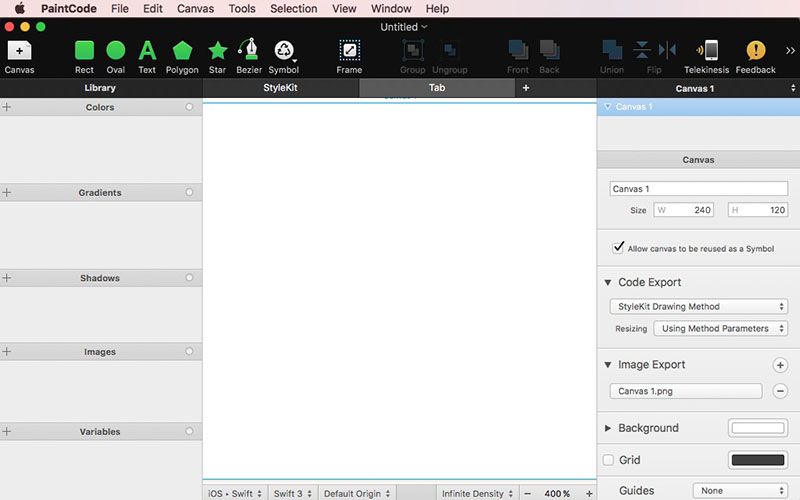Open the iOS Swift platform dropdown
This screenshot has width=800, height=500.
click(235, 493)
